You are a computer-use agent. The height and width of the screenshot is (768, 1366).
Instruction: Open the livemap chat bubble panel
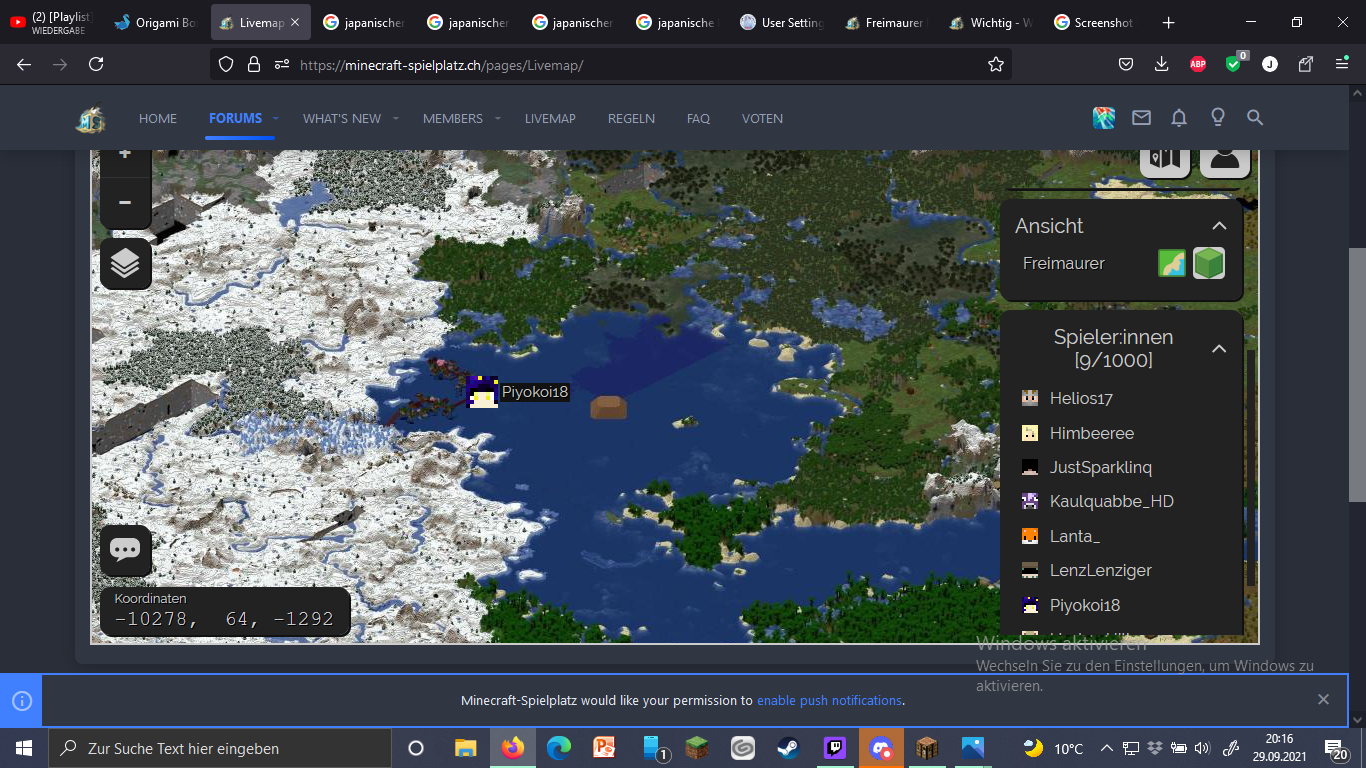125,550
